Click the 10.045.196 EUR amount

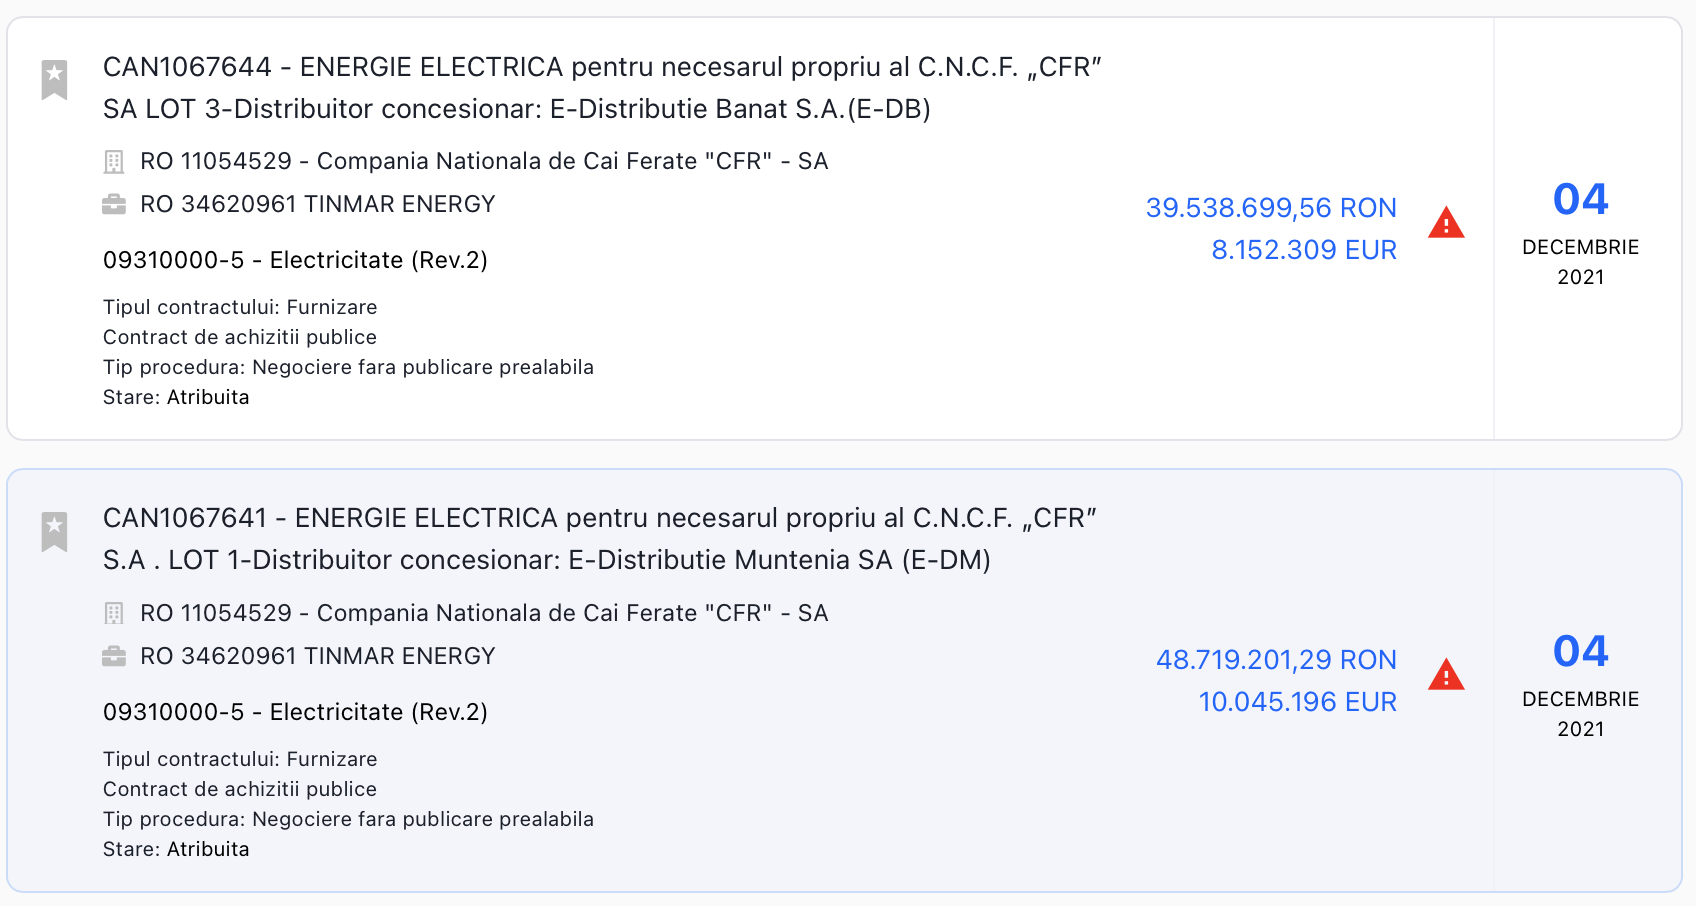1297,702
